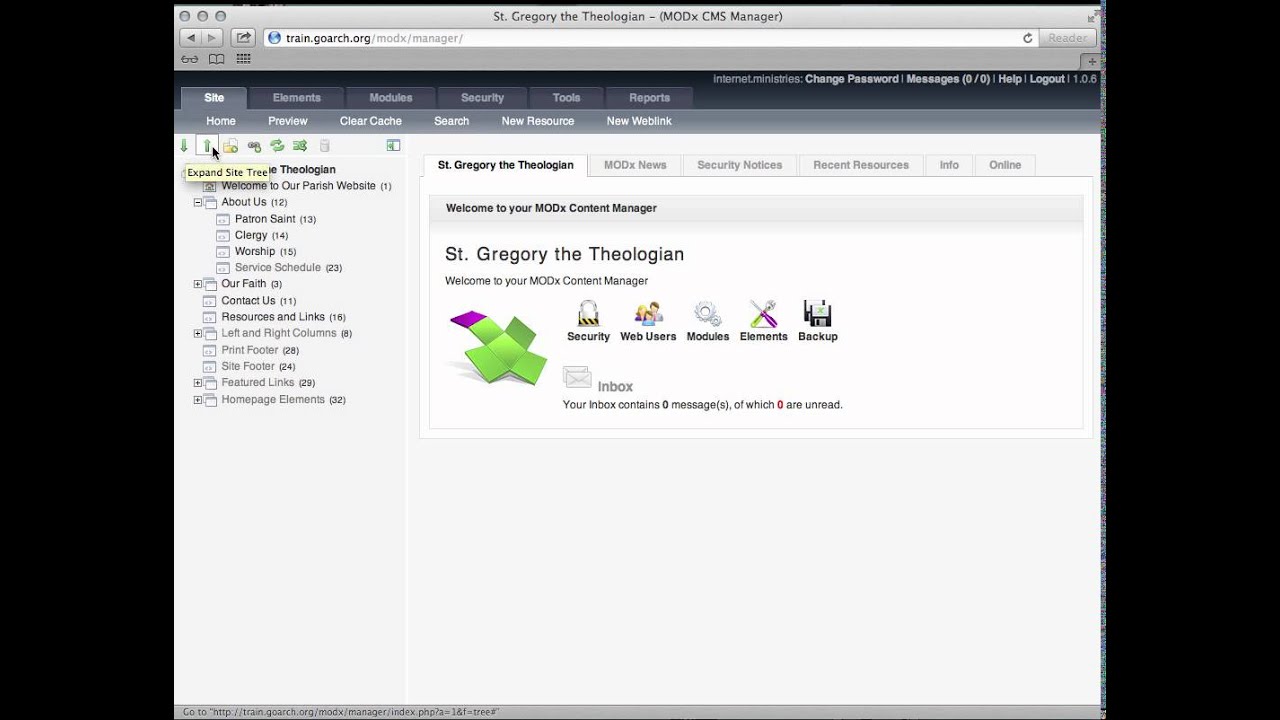Select Site Footer (24) in the site tree
The width and height of the screenshot is (1280, 720).
[258, 366]
